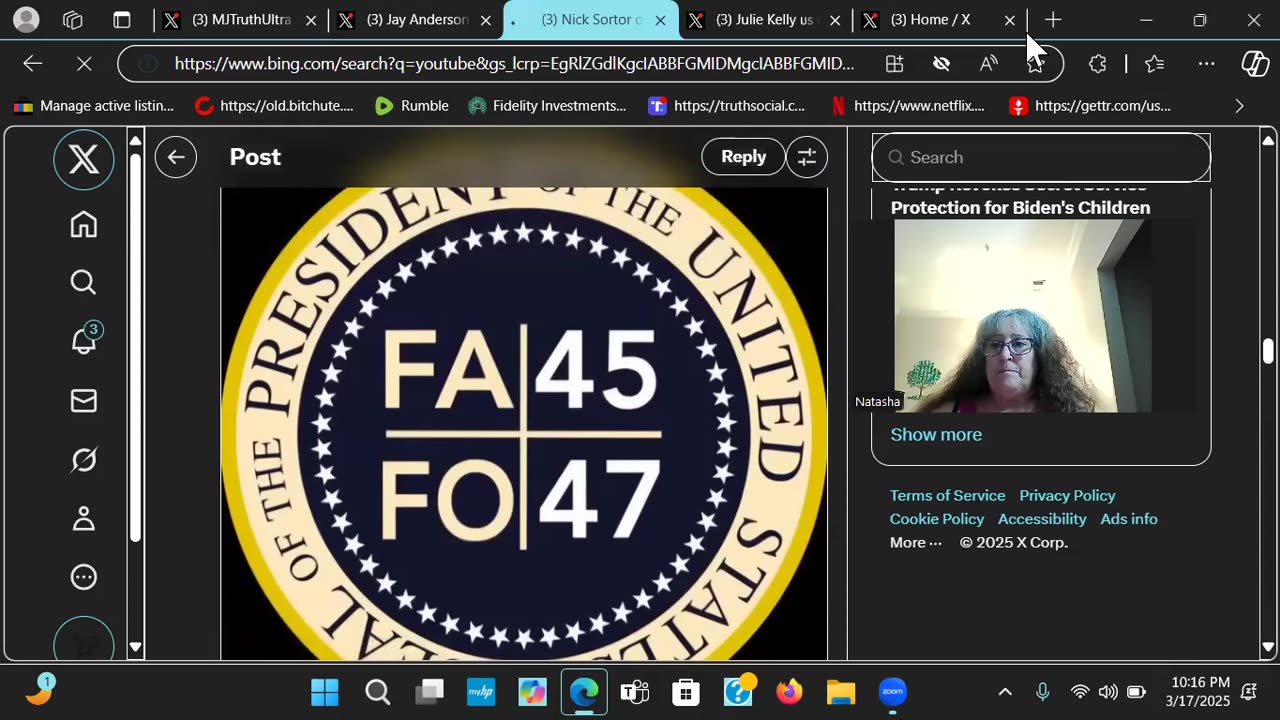Image resolution: width=1280 pixels, height=720 pixels.
Task: Open Edge workspaces icon
Action: (x=73, y=20)
